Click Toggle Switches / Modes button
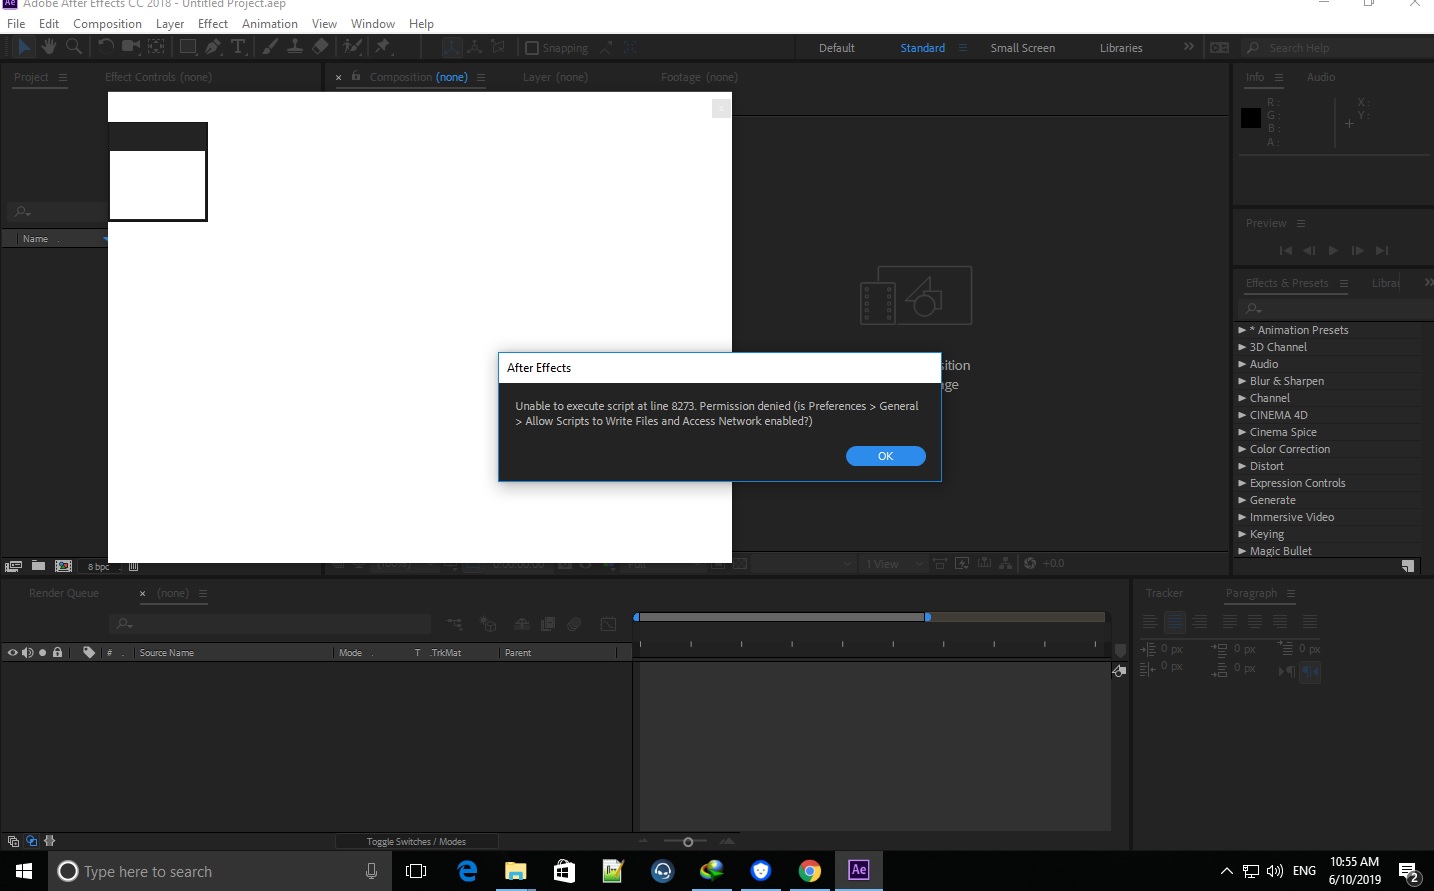Viewport: 1434px width, 891px height. pyautogui.click(x=416, y=841)
